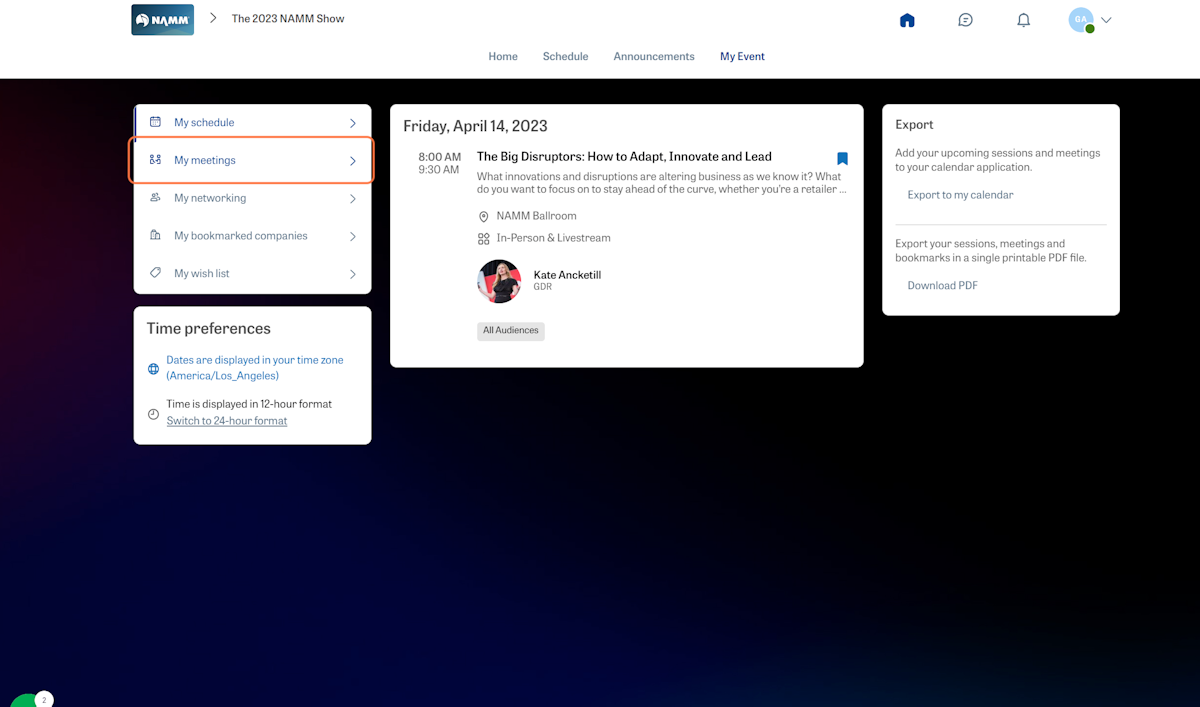Click the My wish list tag icon
Image resolution: width=1200 pixels, height=707 pixels.
tap(155, 273)
